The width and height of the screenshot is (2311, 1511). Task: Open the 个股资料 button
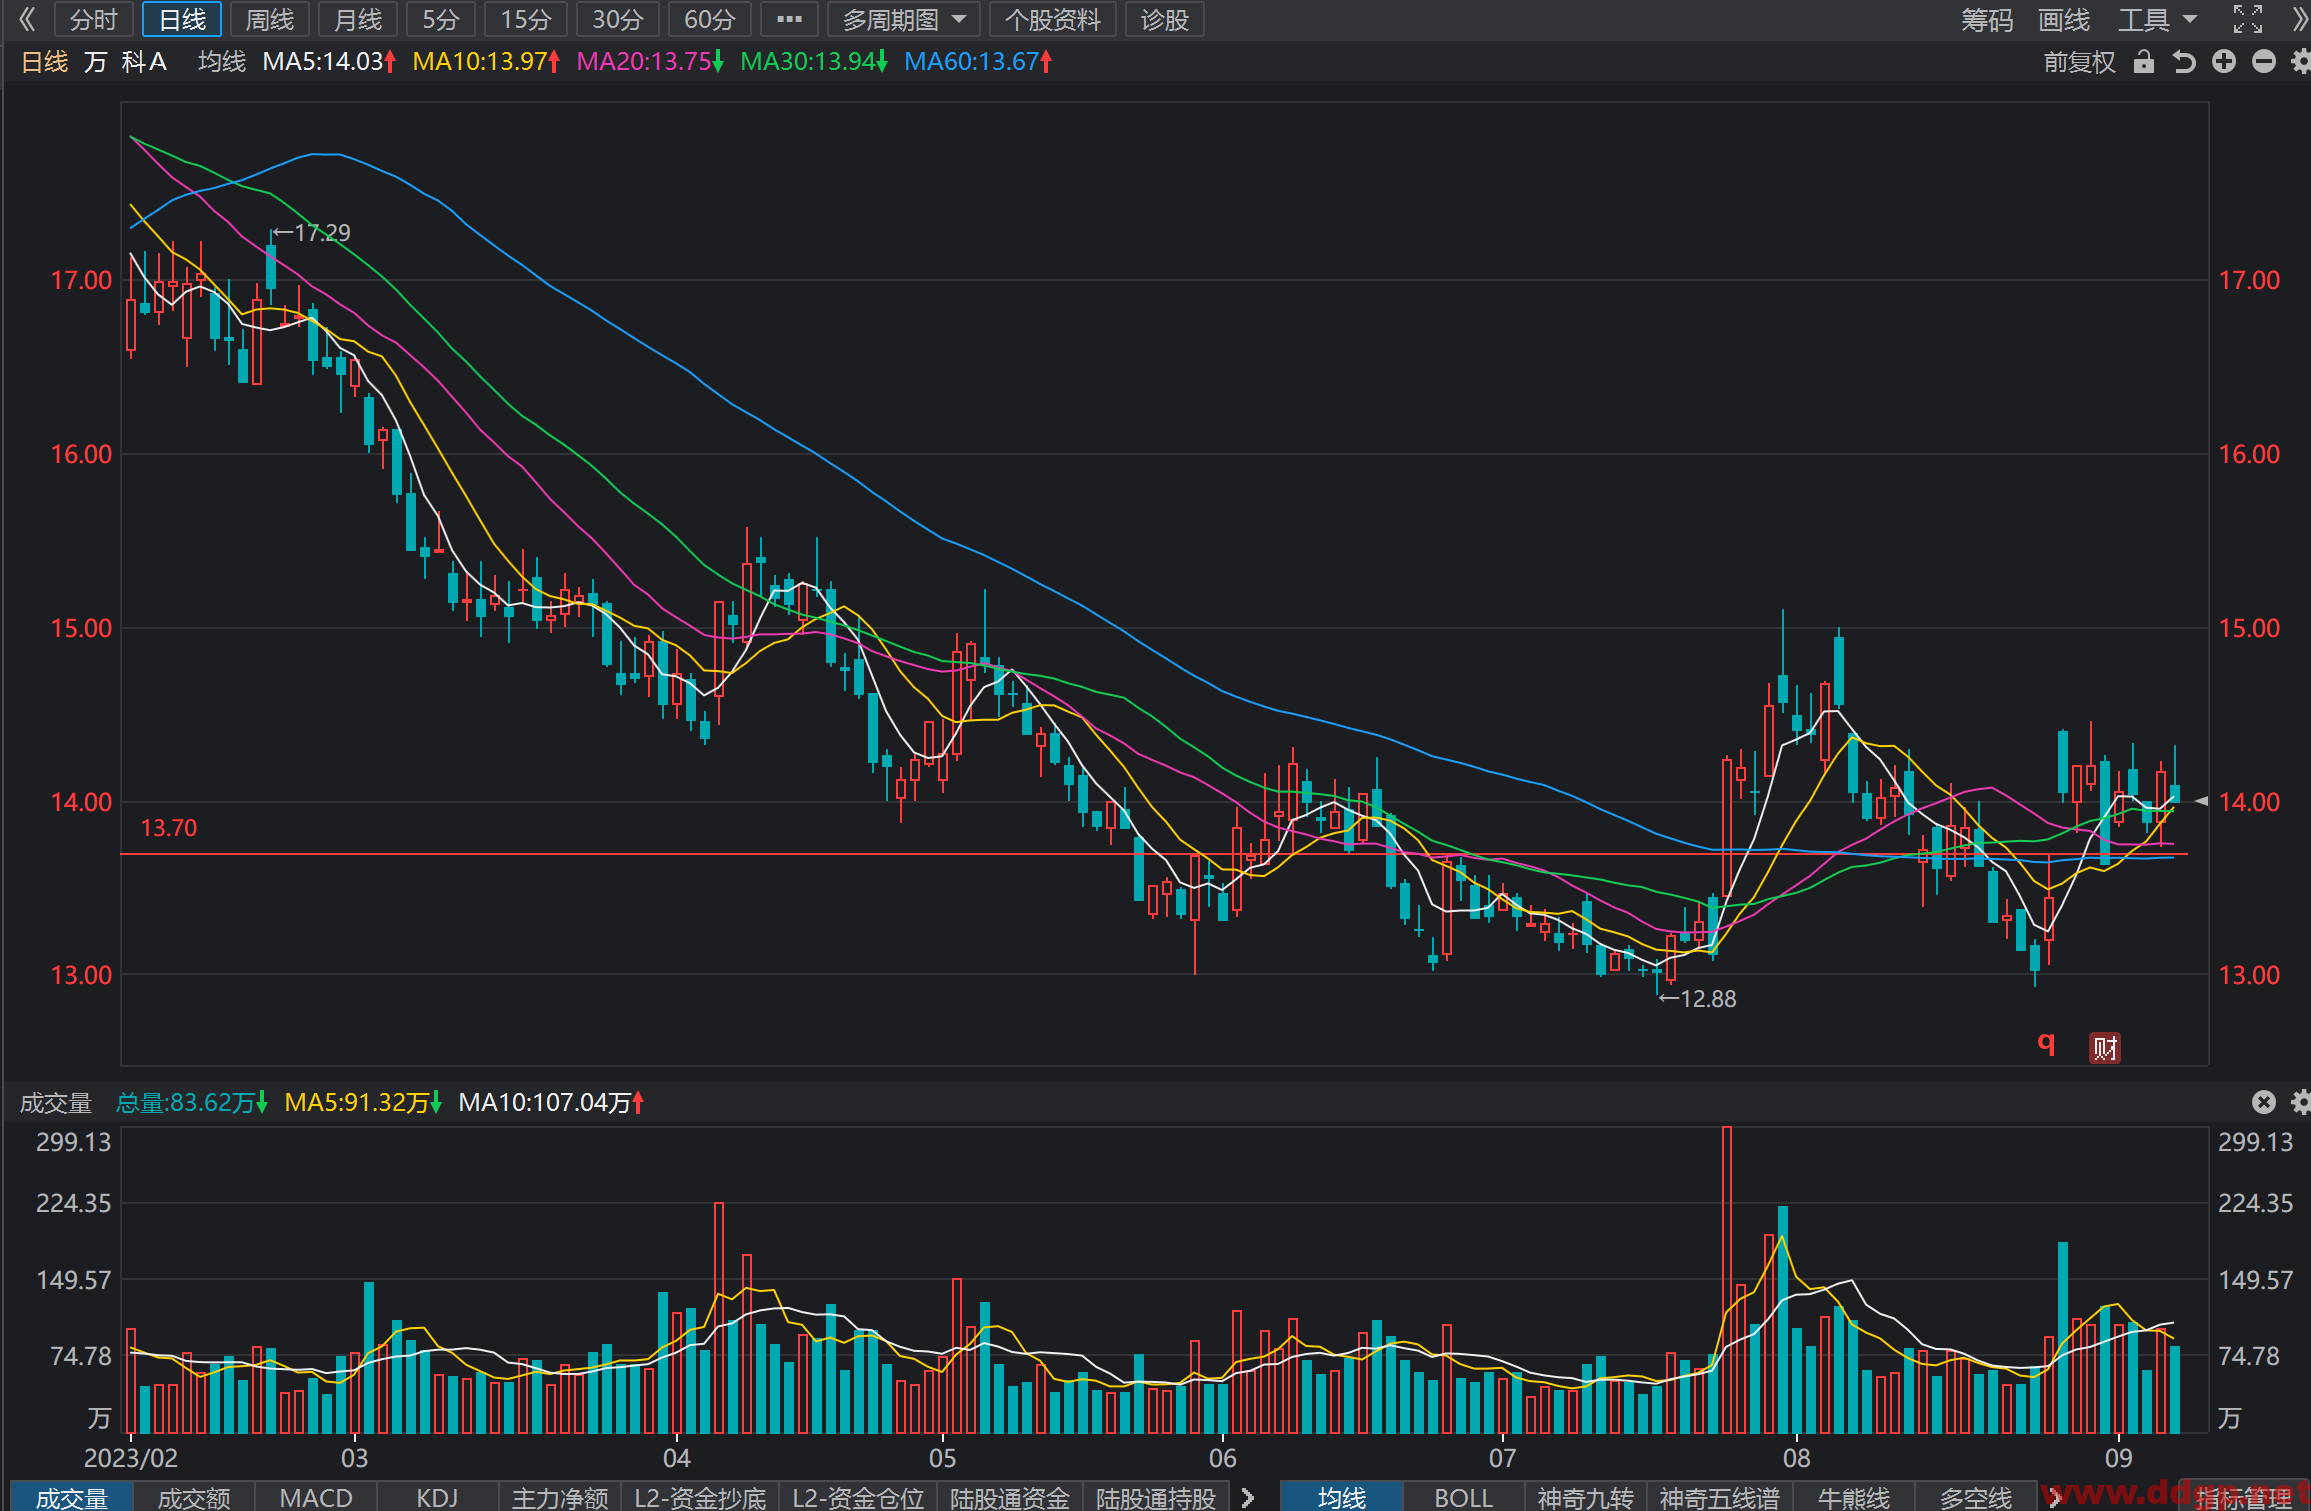1052,20
